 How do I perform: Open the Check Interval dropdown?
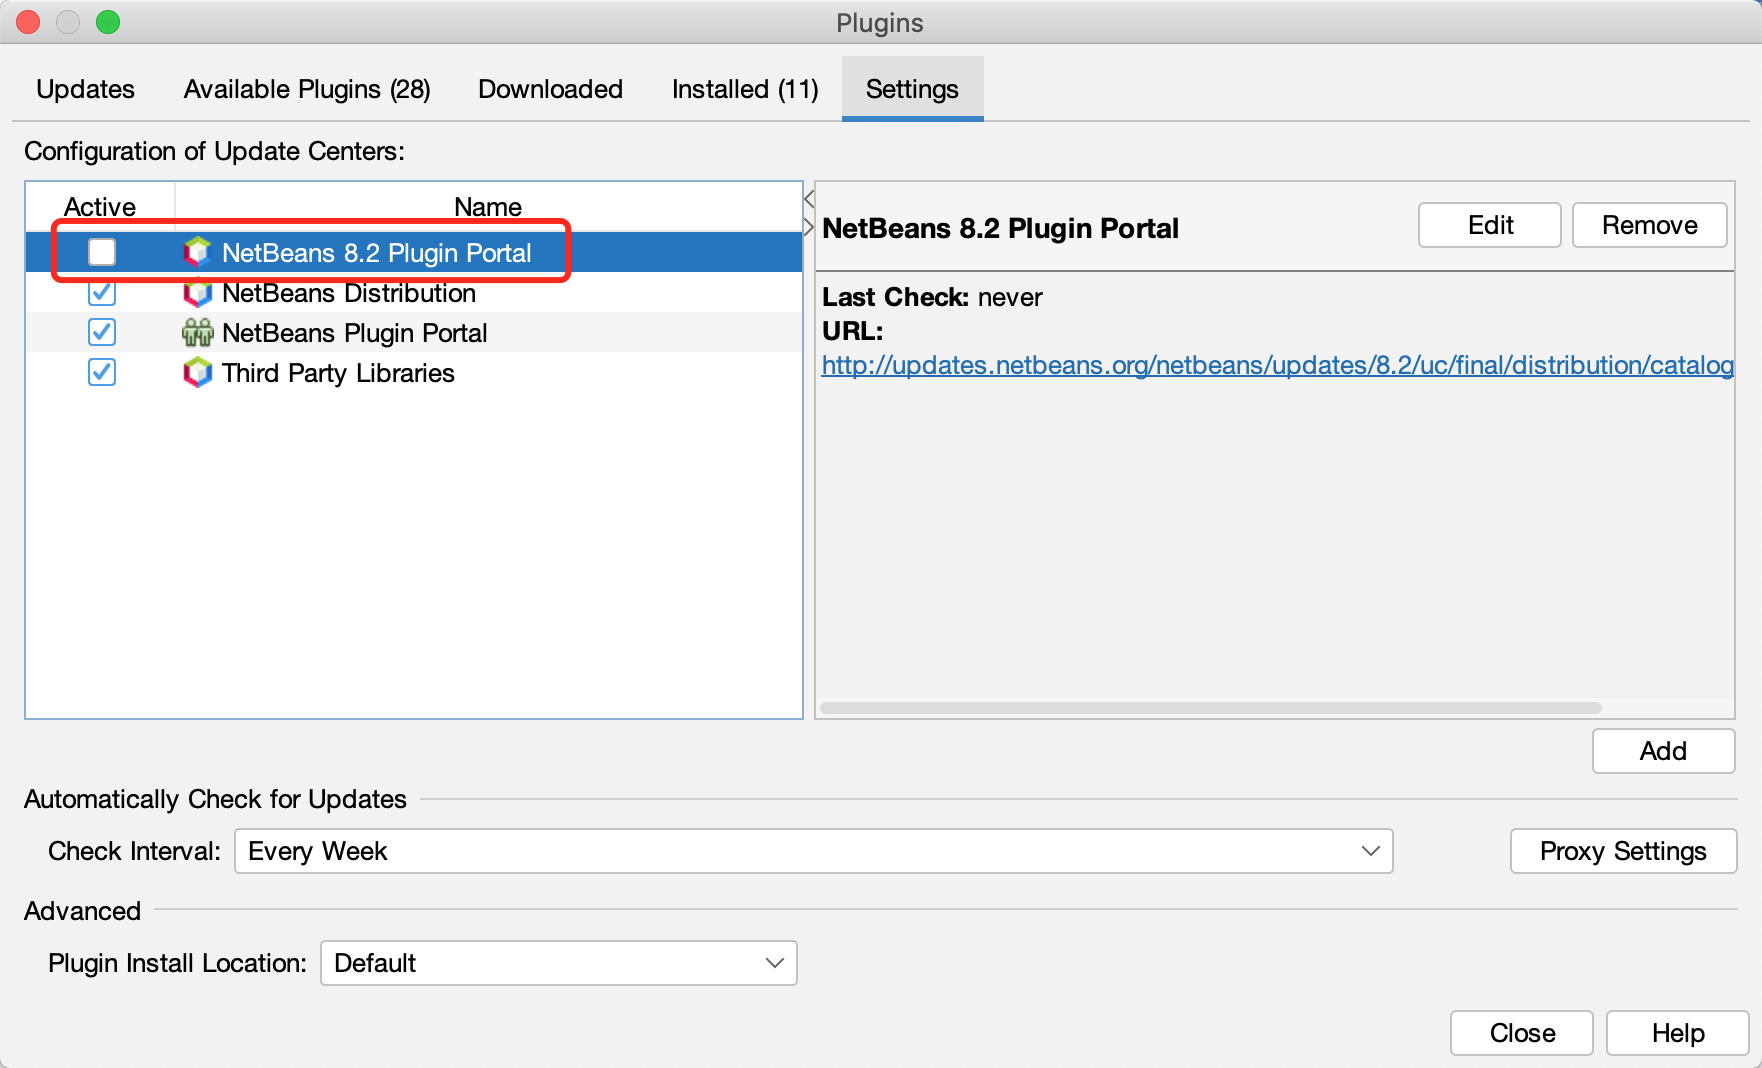coord(813,851)
